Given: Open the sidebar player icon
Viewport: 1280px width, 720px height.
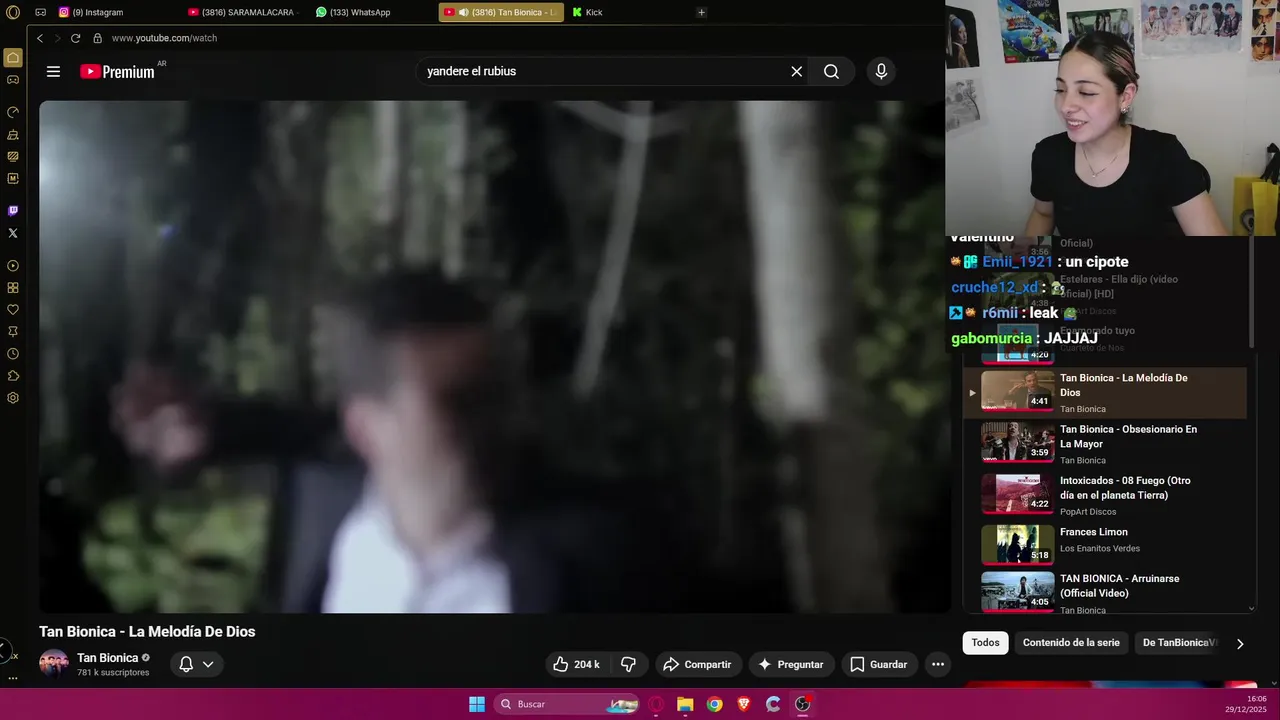Looking at the screenshot, I should tap(13, 266).
